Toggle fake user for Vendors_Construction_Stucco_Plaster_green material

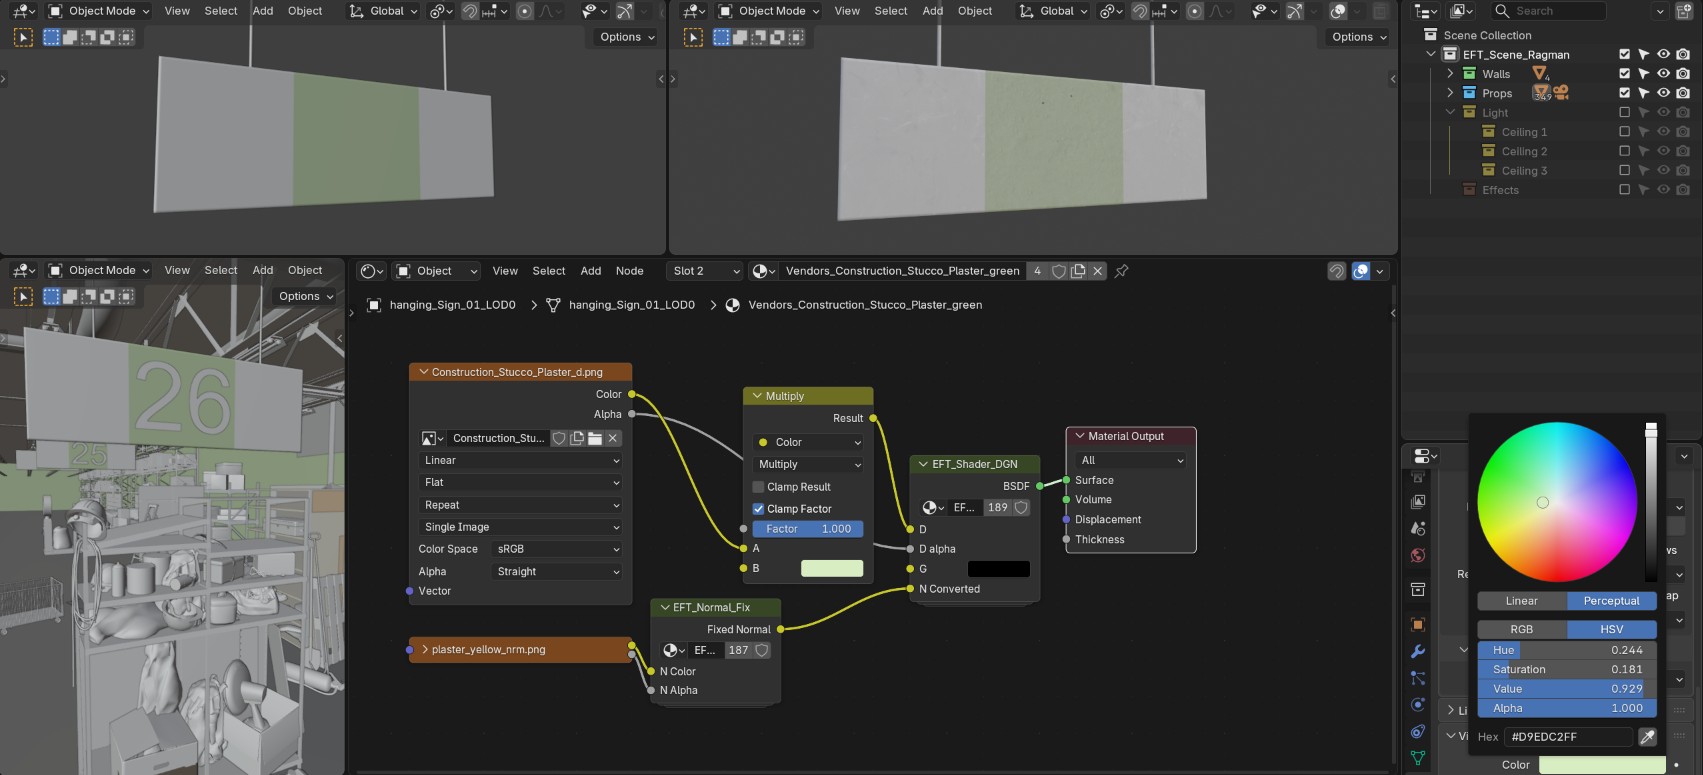click(x=1059, y=271)
